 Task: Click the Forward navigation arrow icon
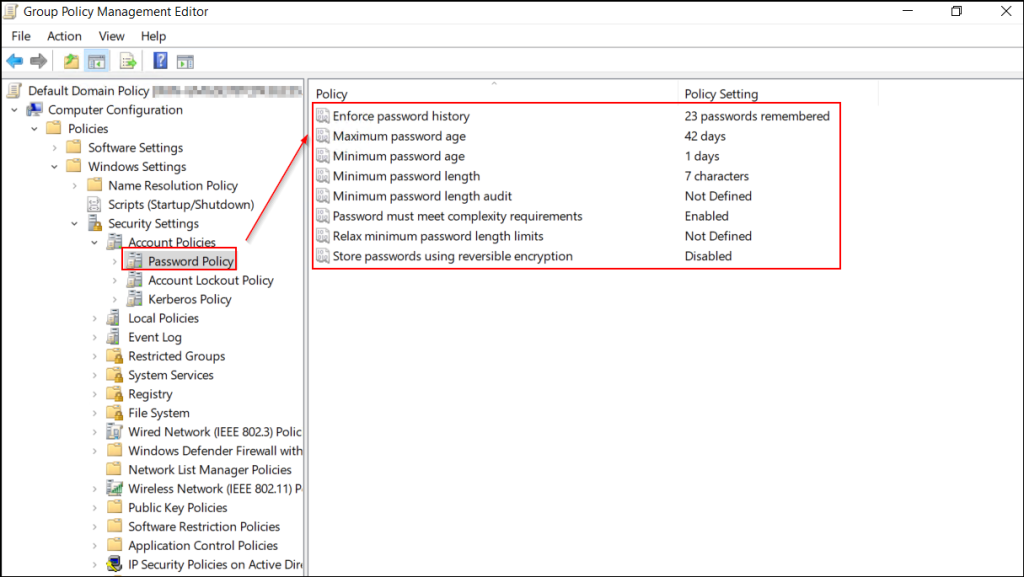click(38, 60)
